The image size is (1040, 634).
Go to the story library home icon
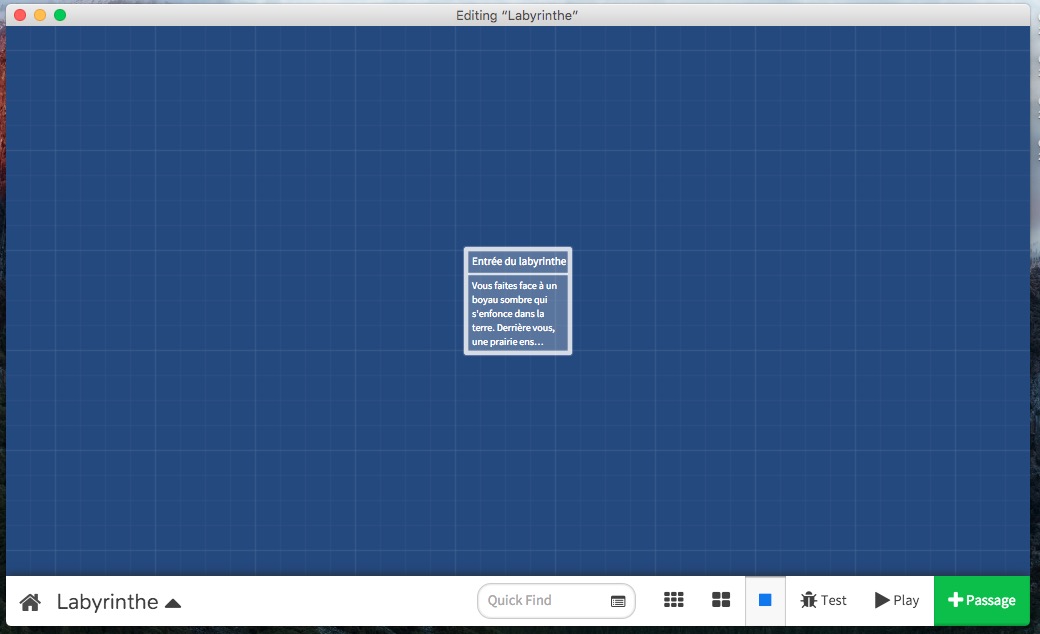[30, 602]
